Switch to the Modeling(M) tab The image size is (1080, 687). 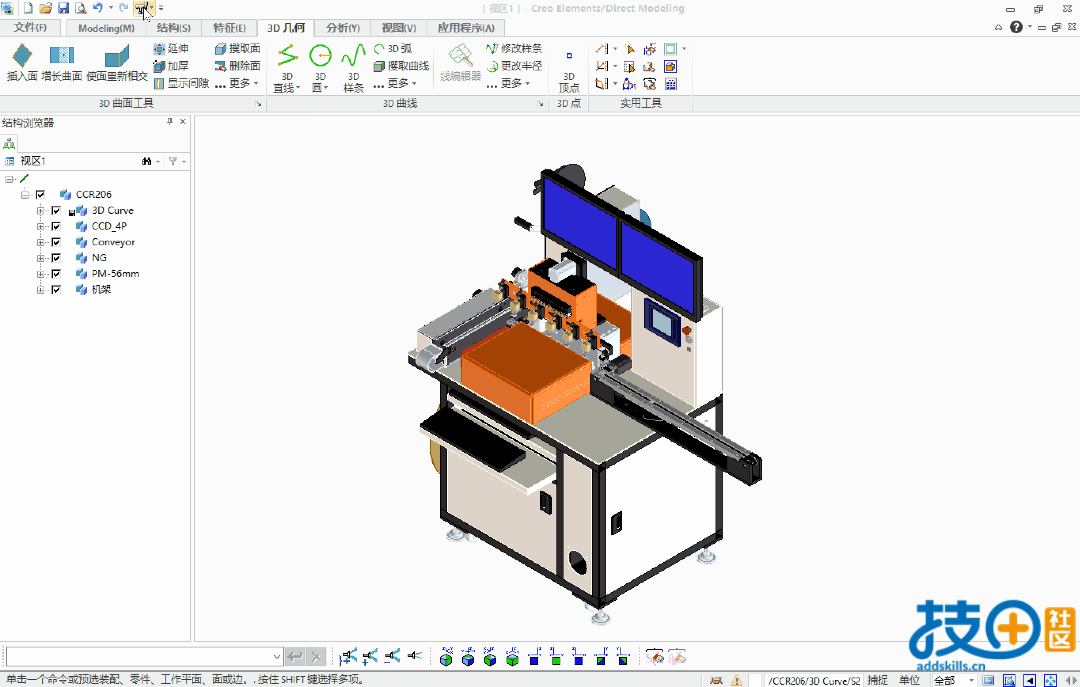pos(106,28)
